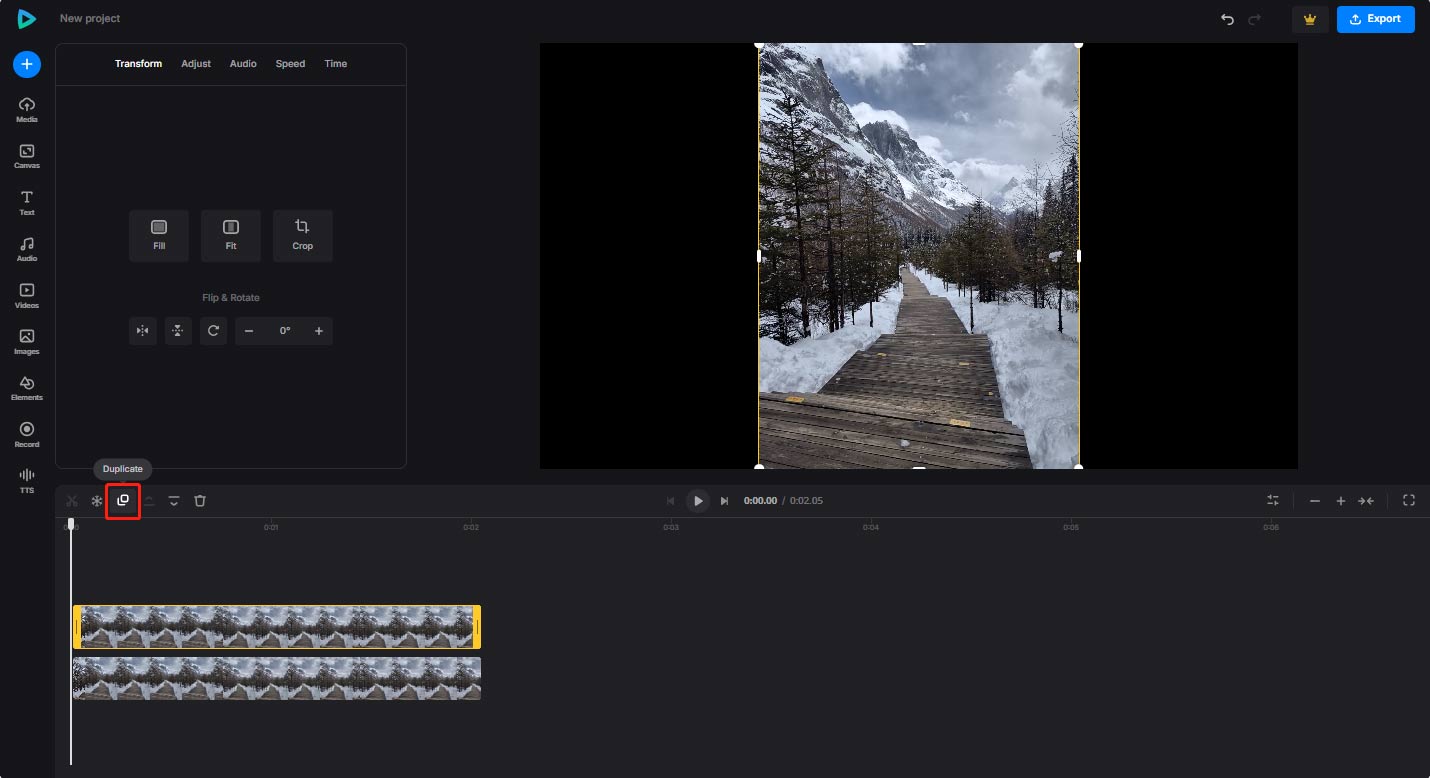
Task: Decrease the rotation angle with minus
Action: (249, 331)
